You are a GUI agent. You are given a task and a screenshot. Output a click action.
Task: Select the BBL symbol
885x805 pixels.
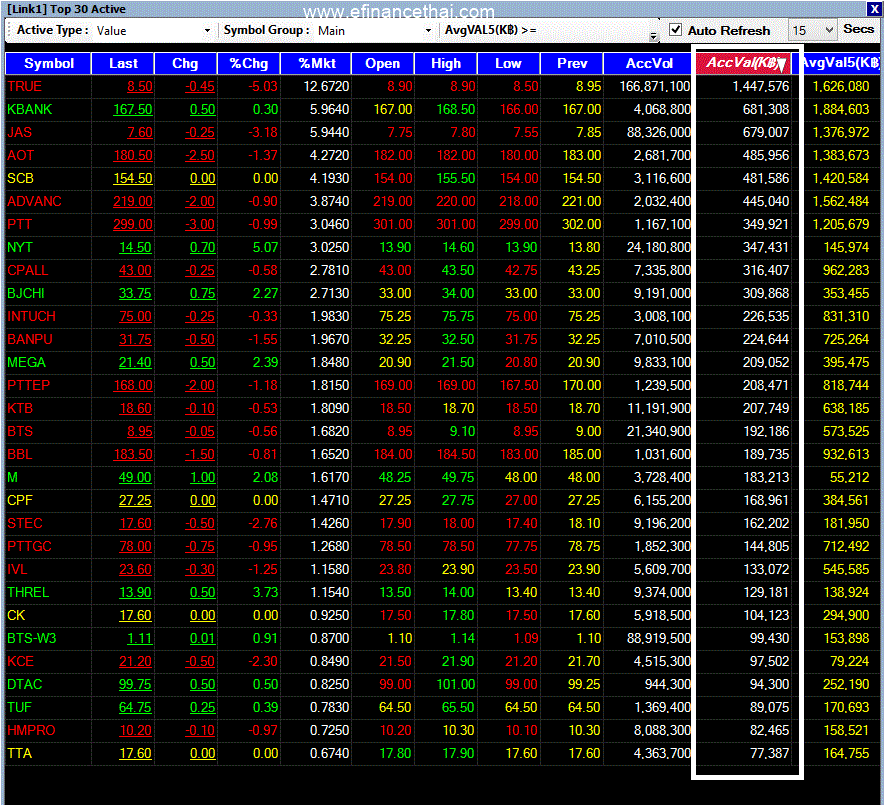tap(20, 454)
